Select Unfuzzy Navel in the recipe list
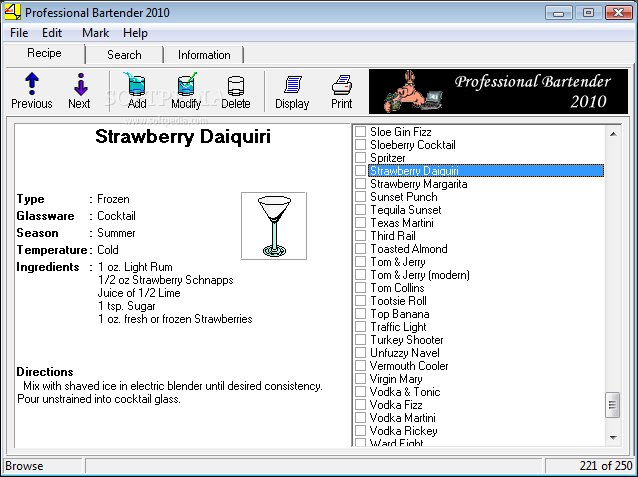 point(404,353)
